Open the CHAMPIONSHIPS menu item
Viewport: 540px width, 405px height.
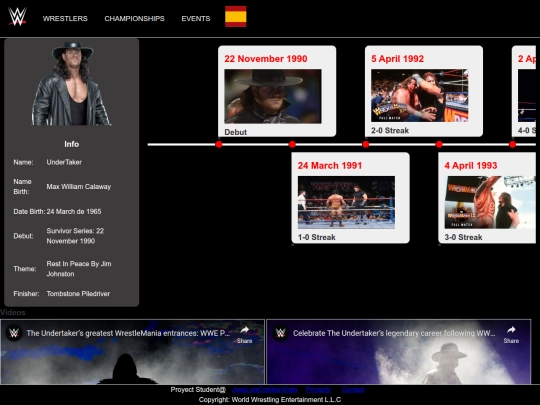point(134,19)
